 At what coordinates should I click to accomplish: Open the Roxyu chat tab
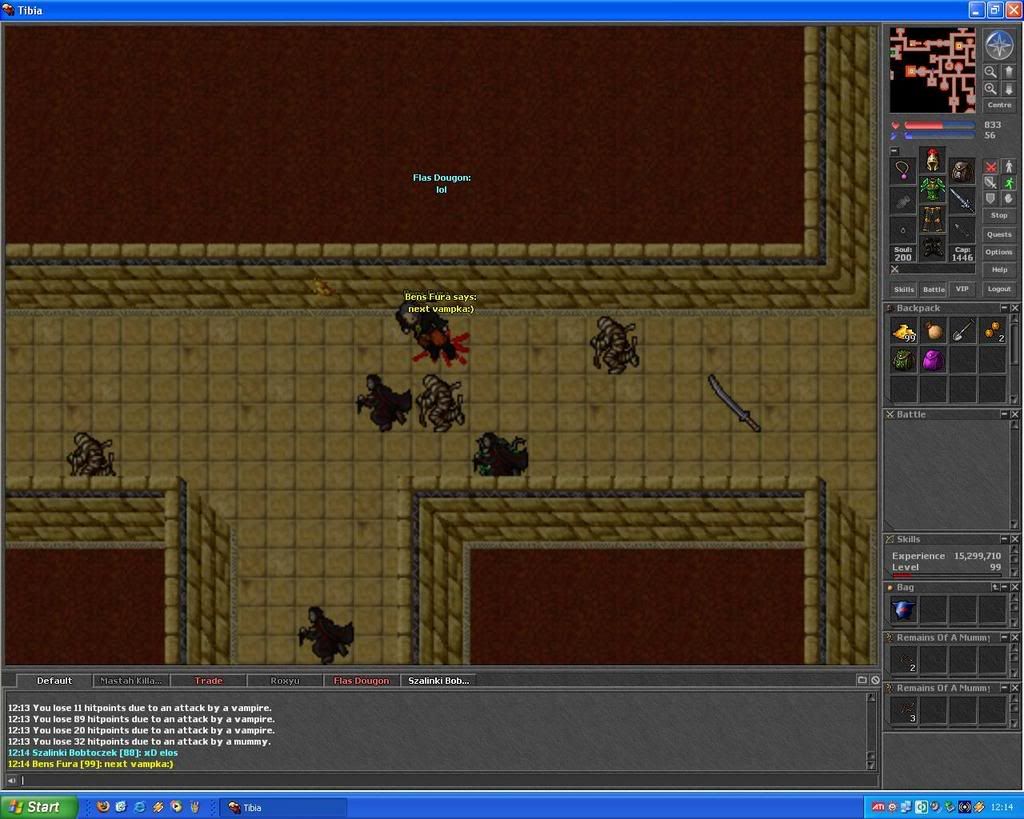[x=285, y=681]
